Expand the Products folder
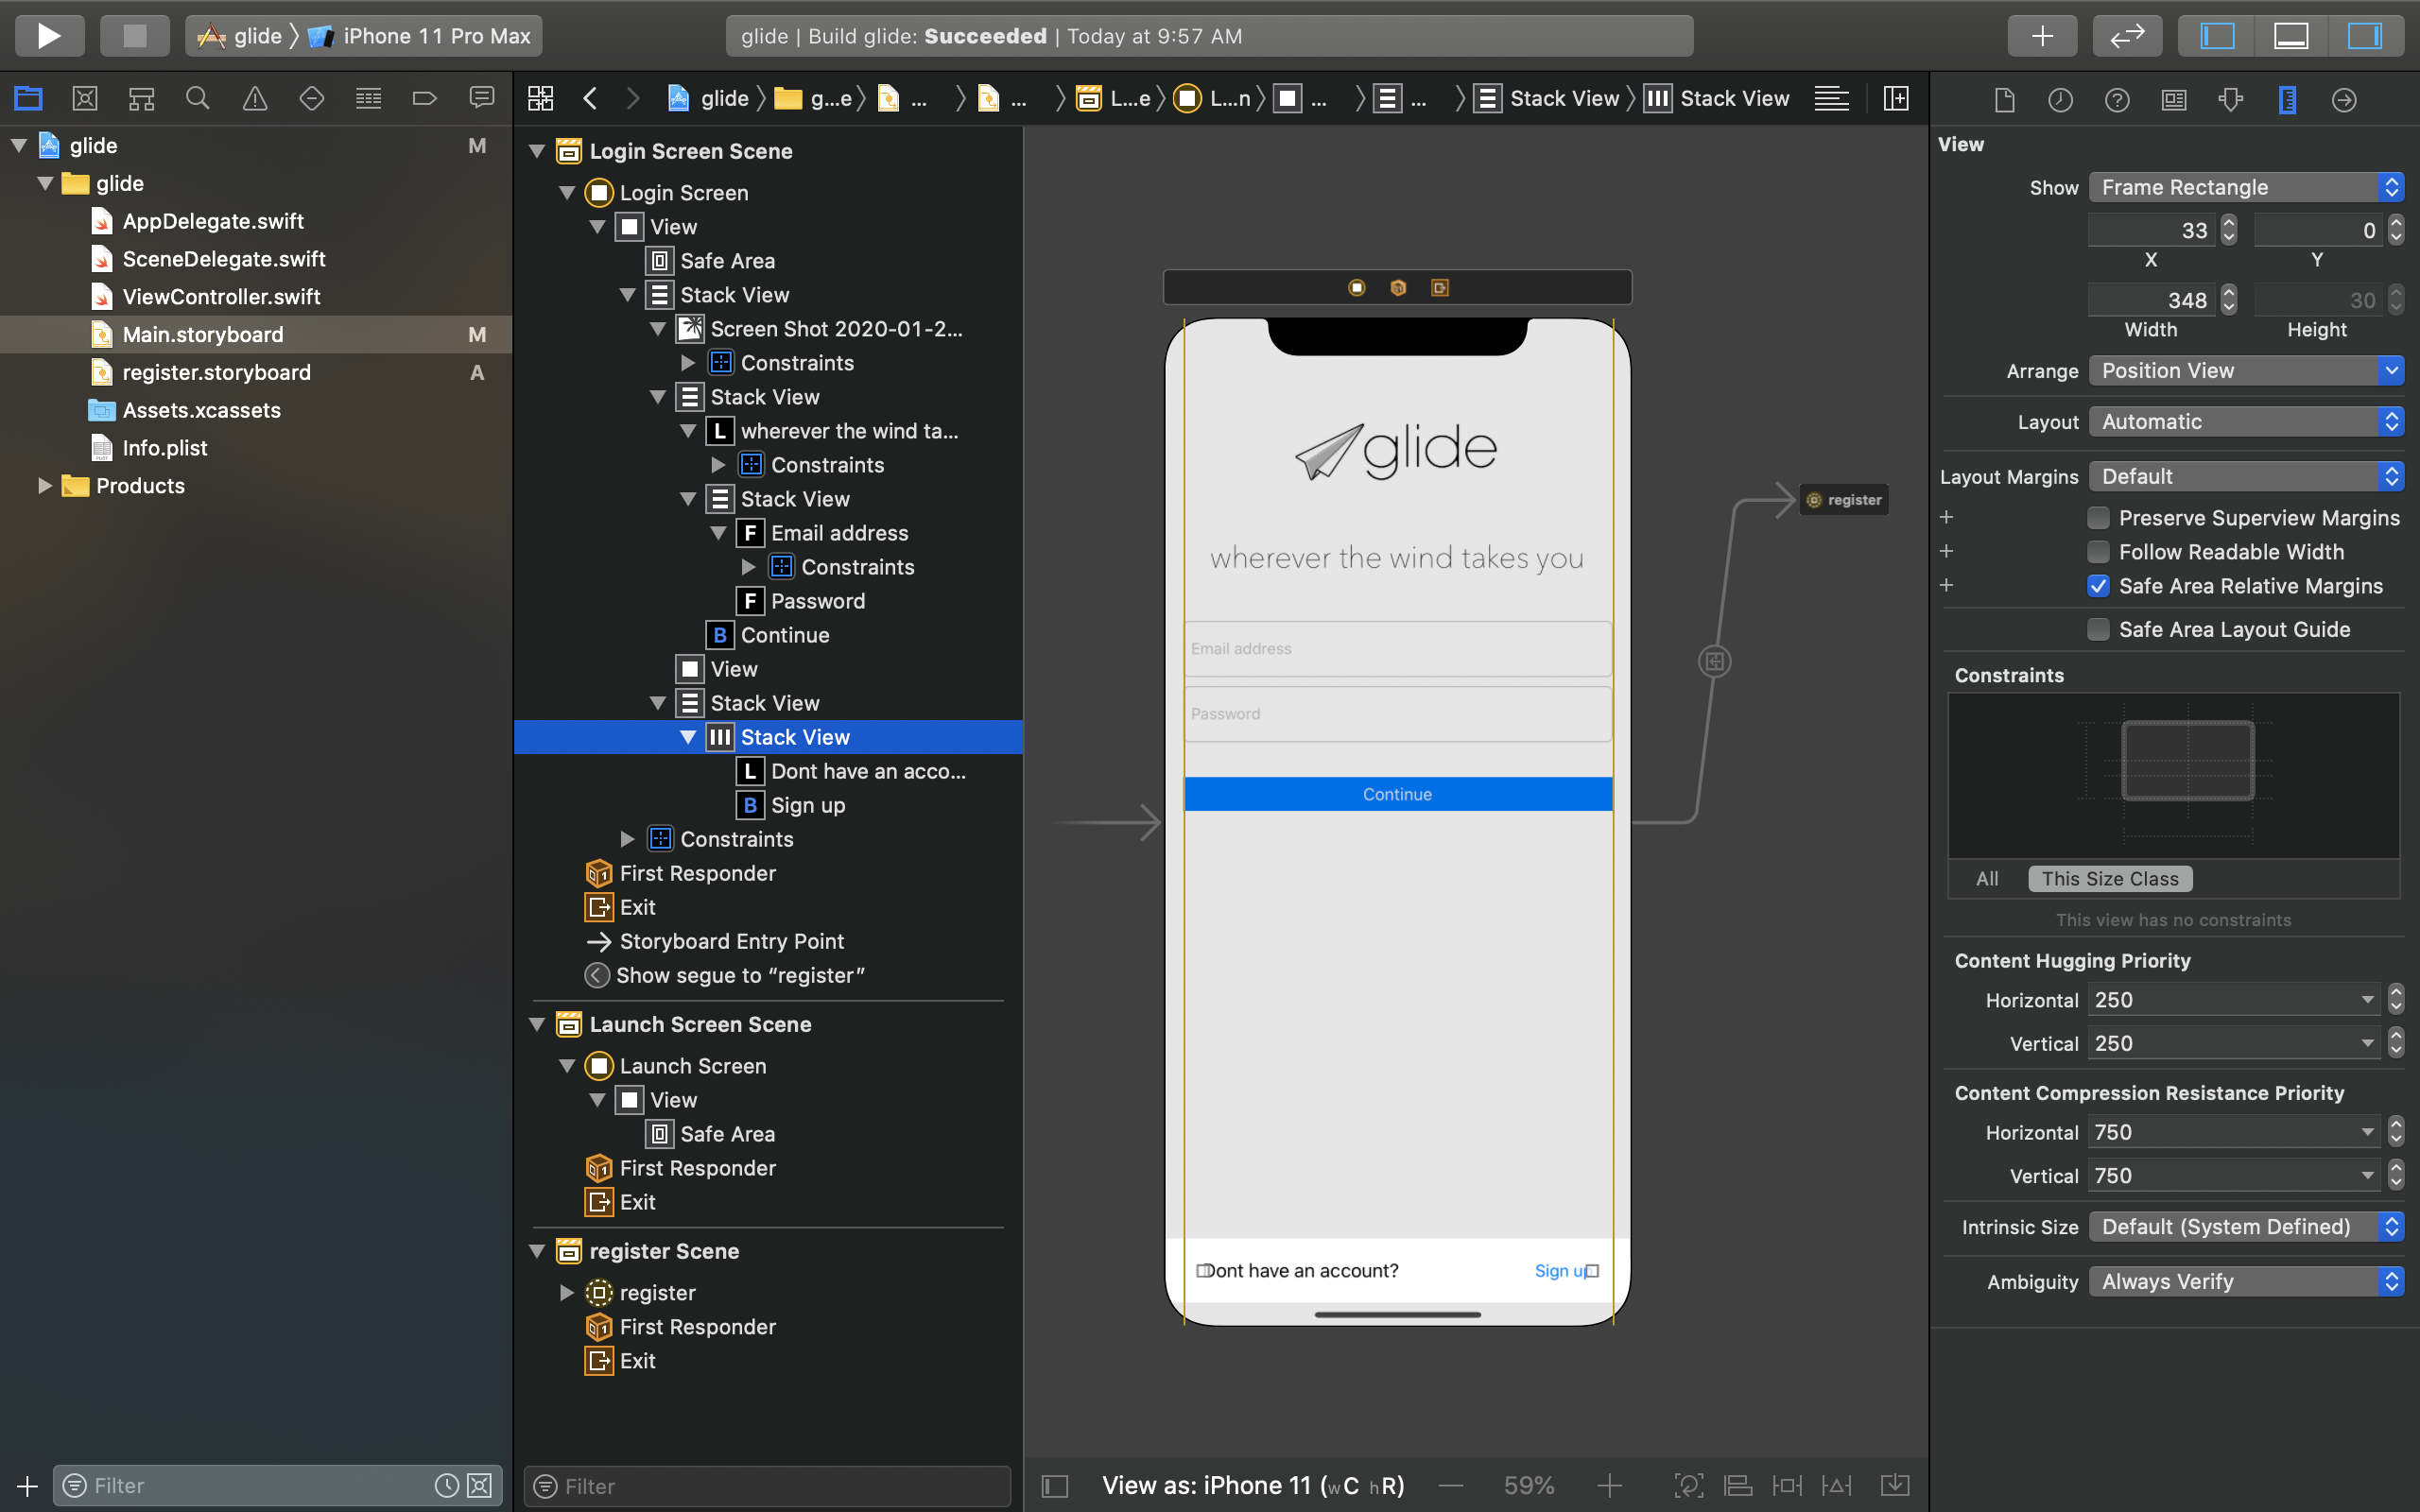This screenshot has height=1512, width=2420. pyautogui.click(x=44, y=486)
